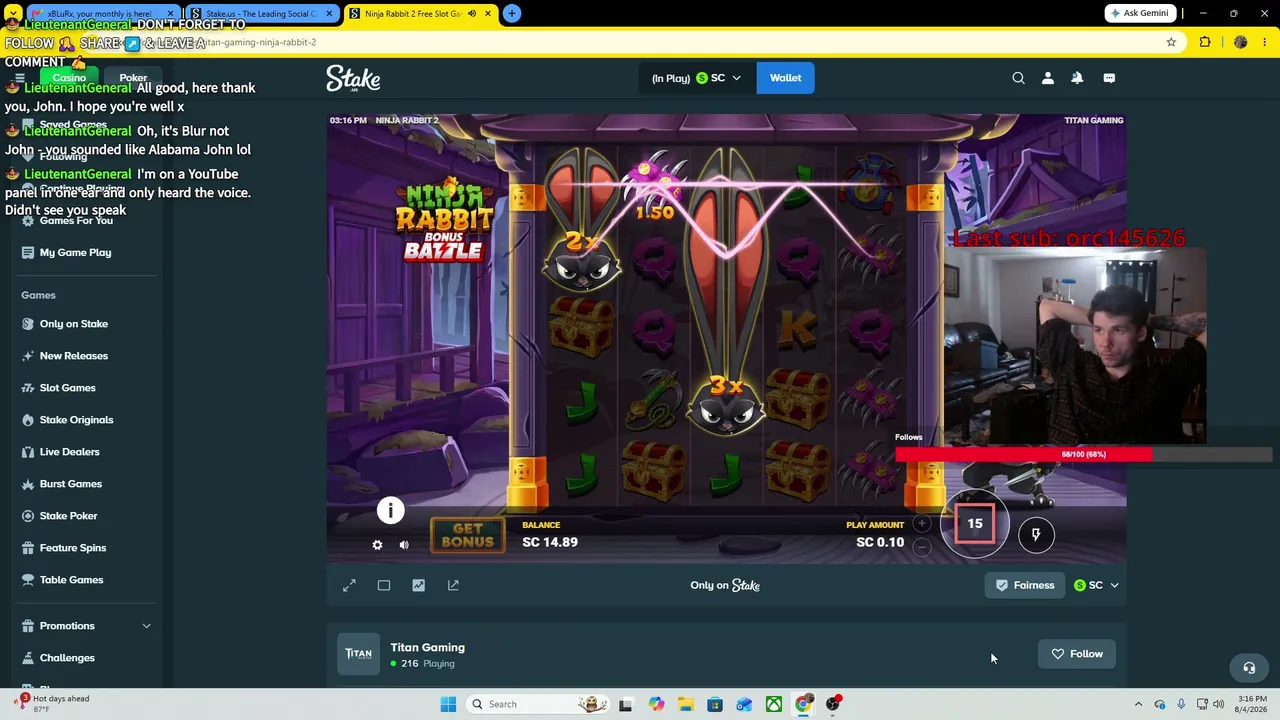Enter fullscreen game mode
The image size is (1280, 720).
coord(349,585)
